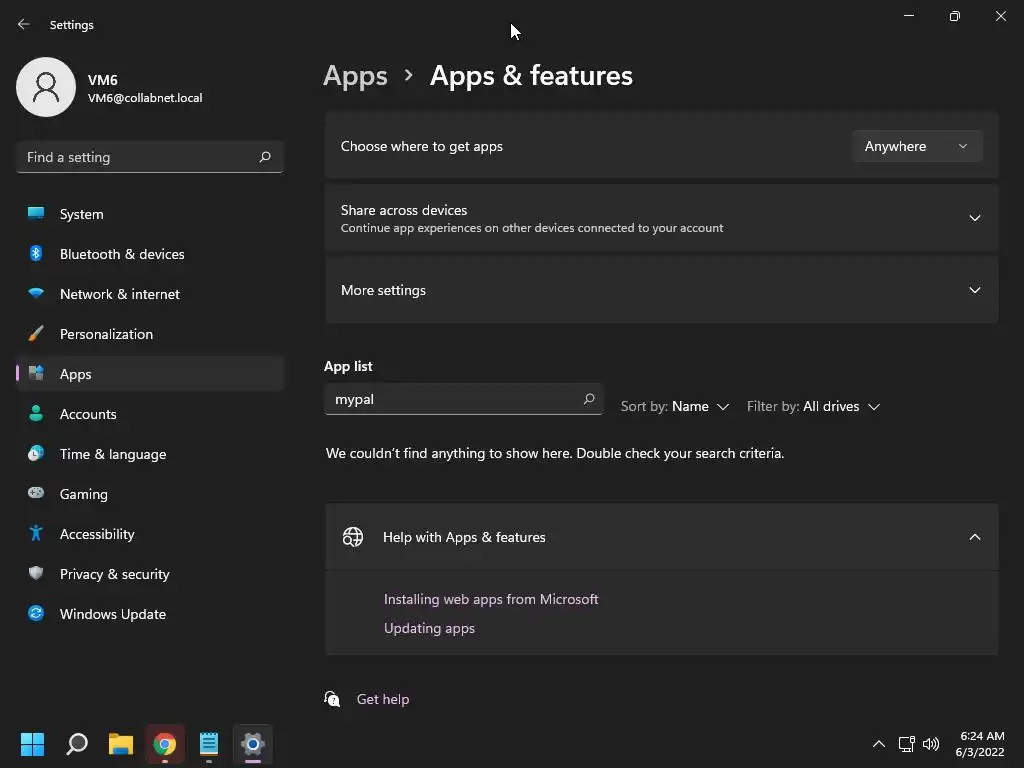Click the back arrow in Settings
The height and width of the screenshot is (768, 1024).
[x=24, y=24]
